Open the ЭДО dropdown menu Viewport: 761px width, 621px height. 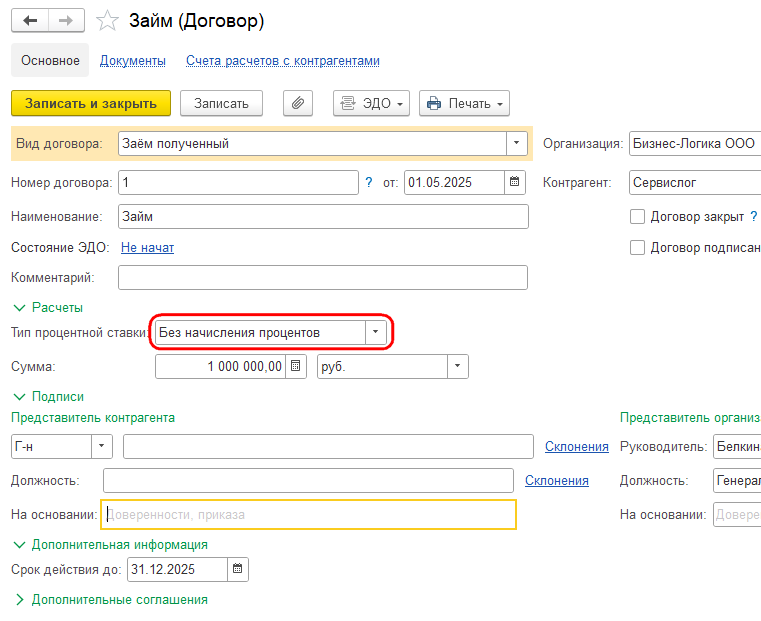tap(371, 103)
